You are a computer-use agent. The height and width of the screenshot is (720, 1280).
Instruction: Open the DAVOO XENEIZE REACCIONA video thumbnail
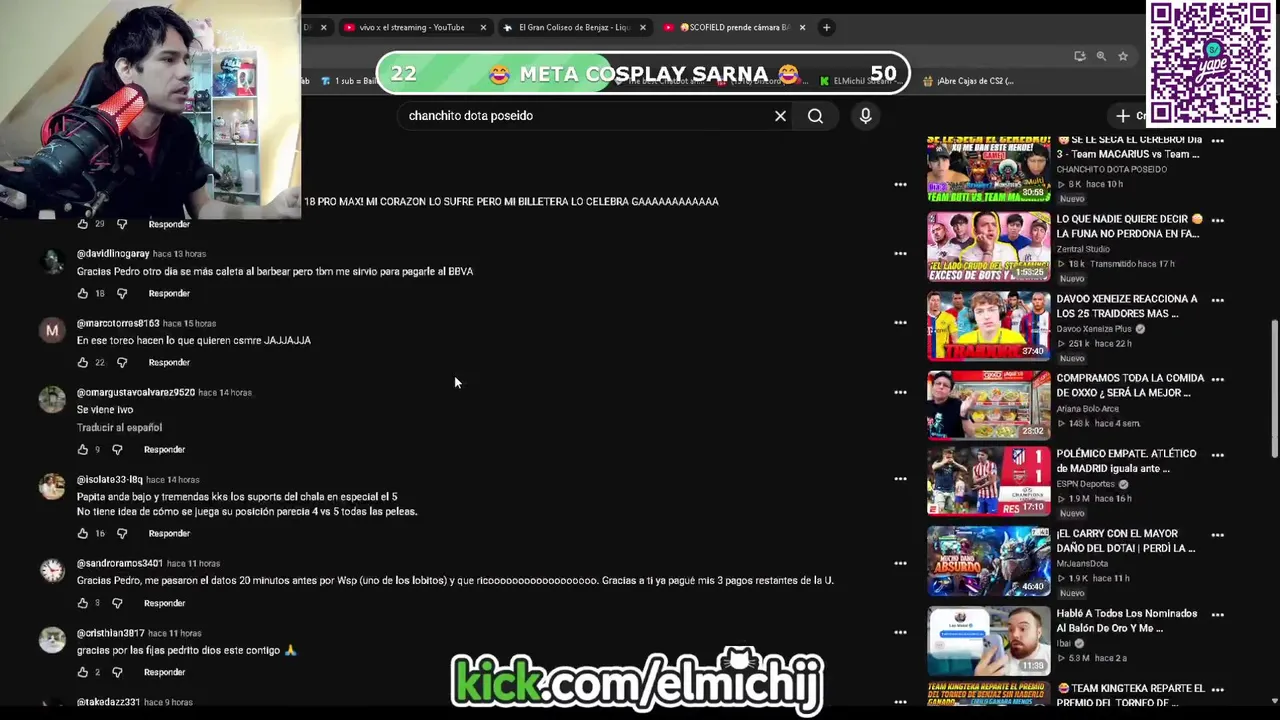click(988, 326)
